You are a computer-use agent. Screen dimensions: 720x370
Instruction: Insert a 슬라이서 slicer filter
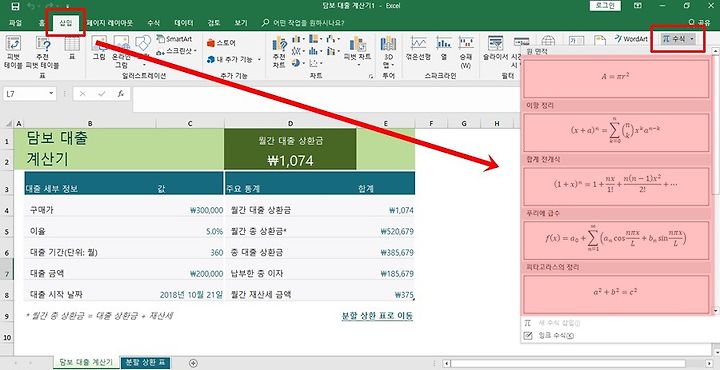[495, 48]
